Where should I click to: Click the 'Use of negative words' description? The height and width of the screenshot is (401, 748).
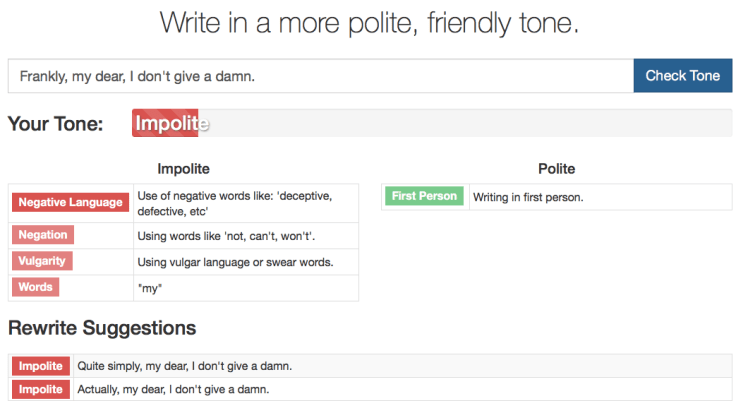tap(234, 203)
